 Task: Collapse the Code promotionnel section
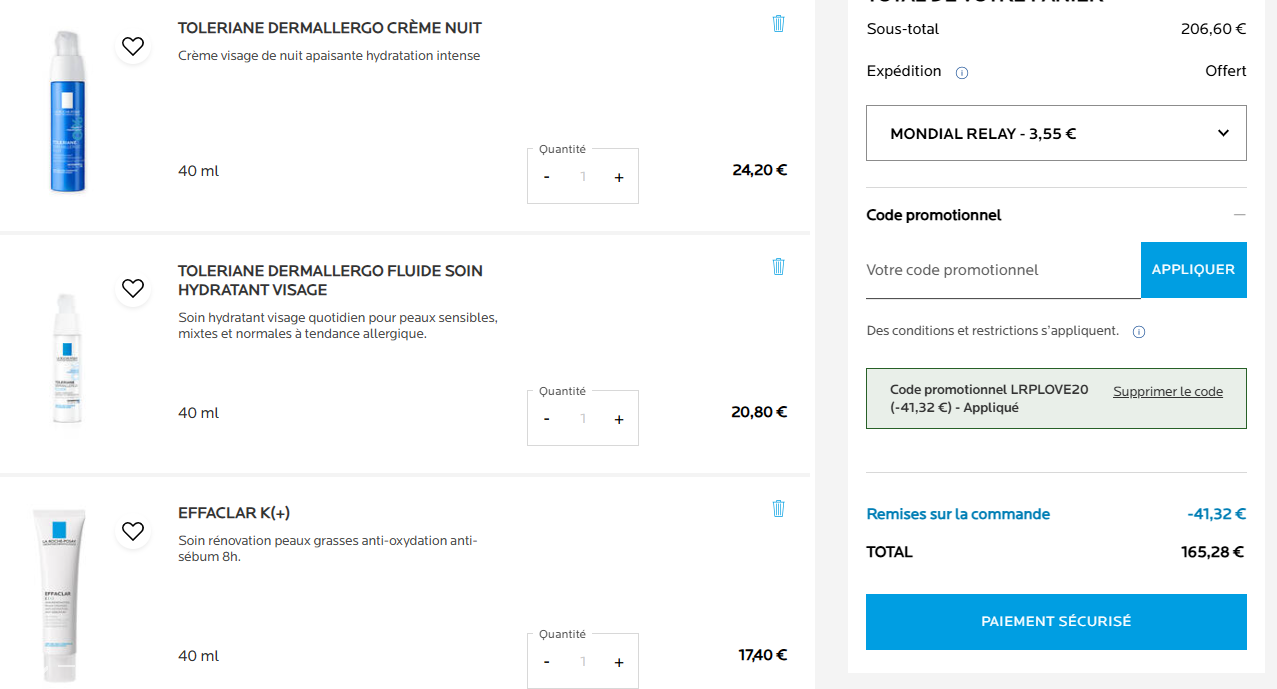[x=1240, y=215]
